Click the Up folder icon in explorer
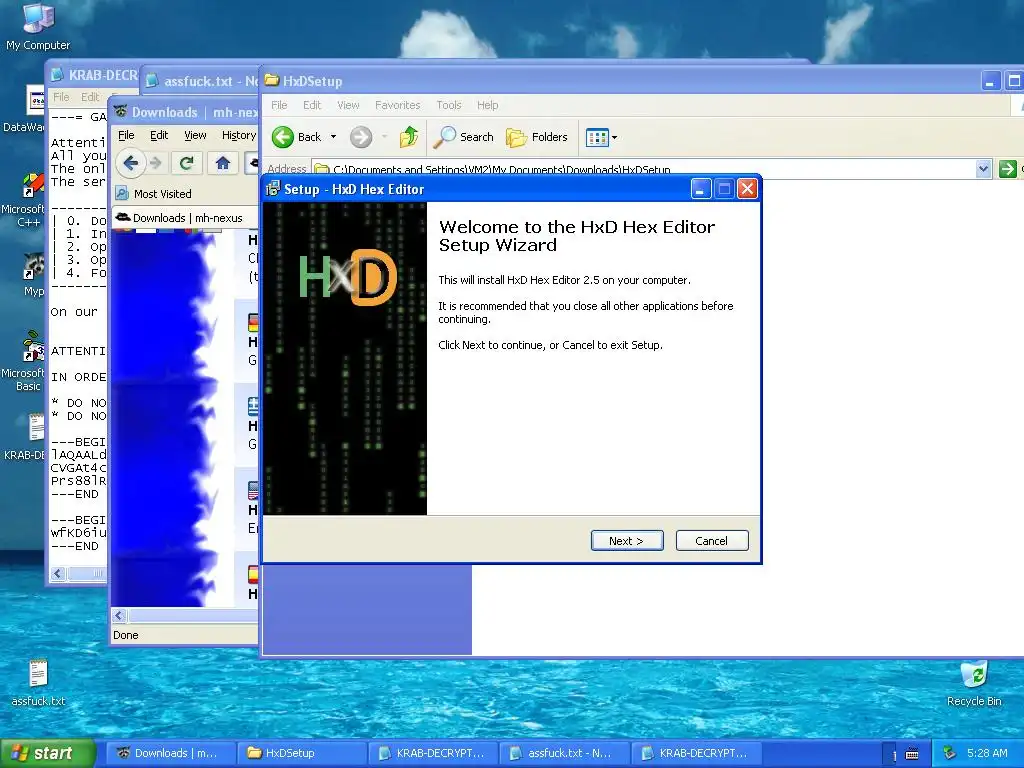The width and height of the screenshot is (1024, 768). tap(409, 137)
